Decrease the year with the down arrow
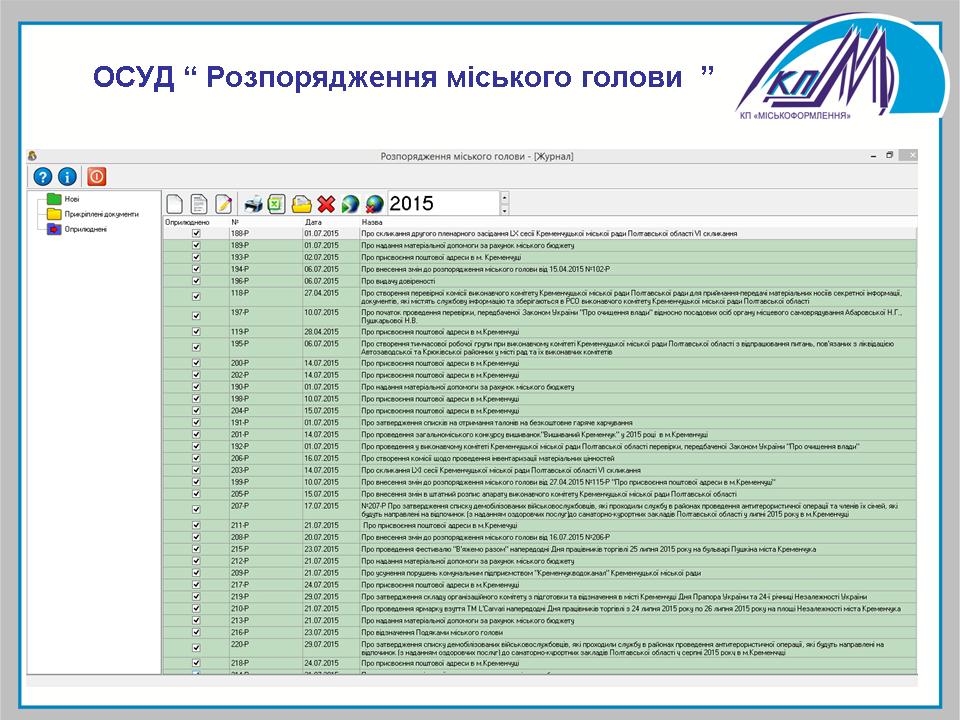Viewport: 960px width, 720px height. [x=504, y=210]
